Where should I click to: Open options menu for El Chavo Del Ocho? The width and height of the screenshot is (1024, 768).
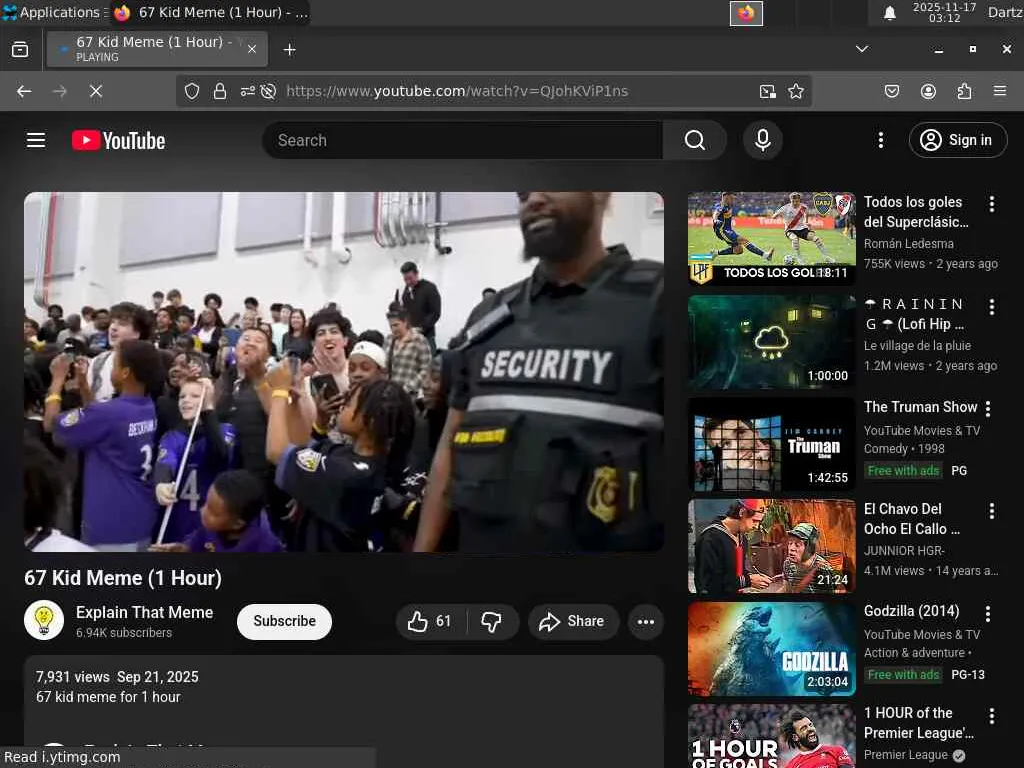click(x=991, y=511)
